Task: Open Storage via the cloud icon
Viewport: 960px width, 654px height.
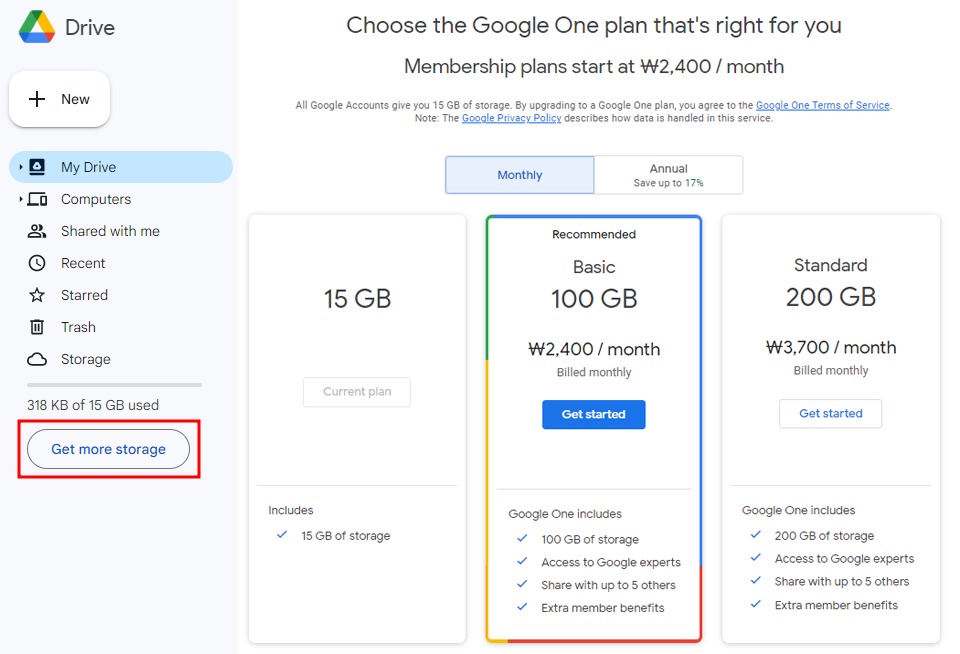Action: pyautogui.click(x=37, y=359)
